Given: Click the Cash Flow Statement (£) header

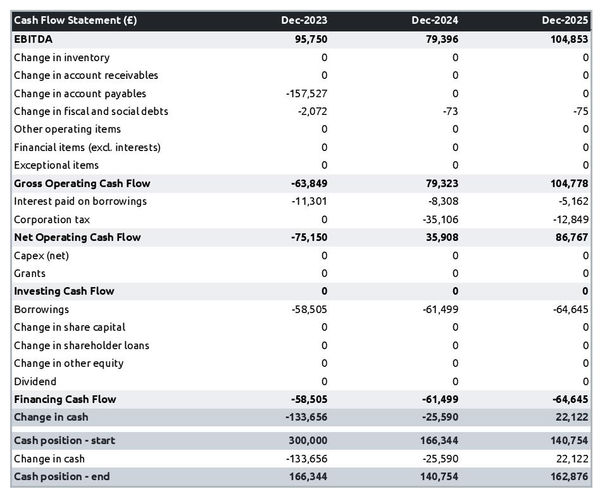Looking at the screenshot, I should pos(75,20).
